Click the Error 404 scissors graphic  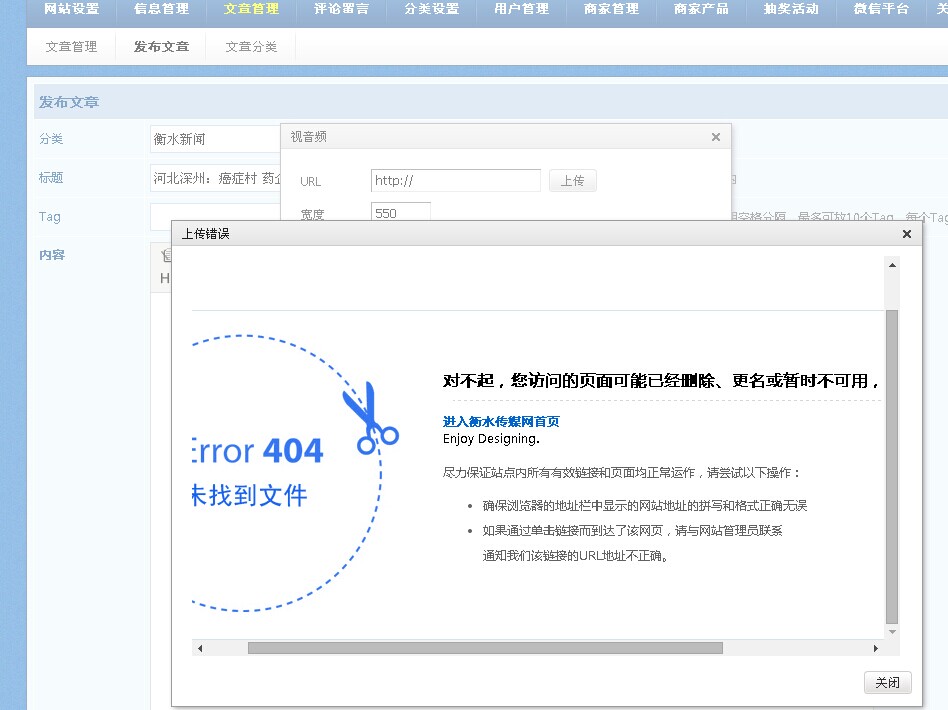pos(369,414)
